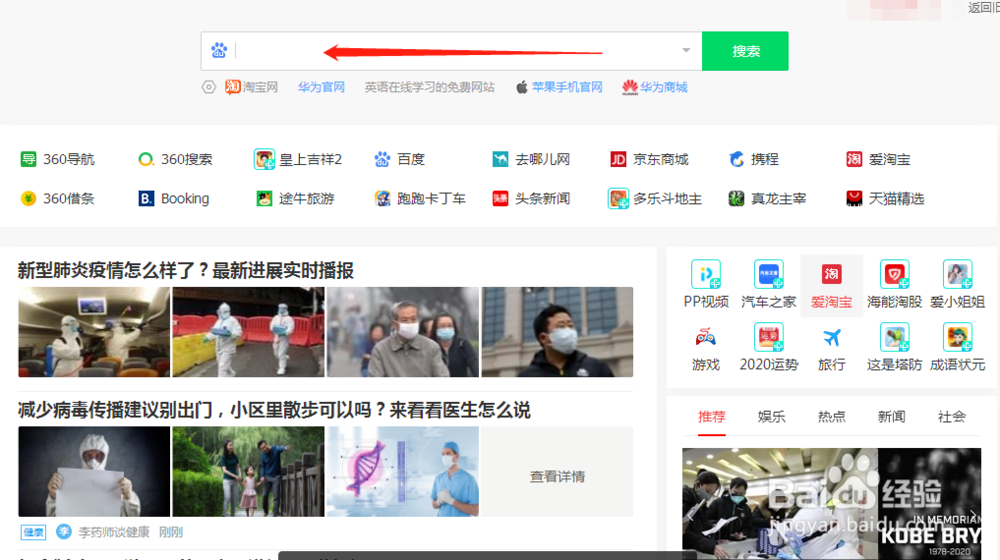Click the 真龙主宰 game icon
The image size is (1000, 560).
pos(736,198)
